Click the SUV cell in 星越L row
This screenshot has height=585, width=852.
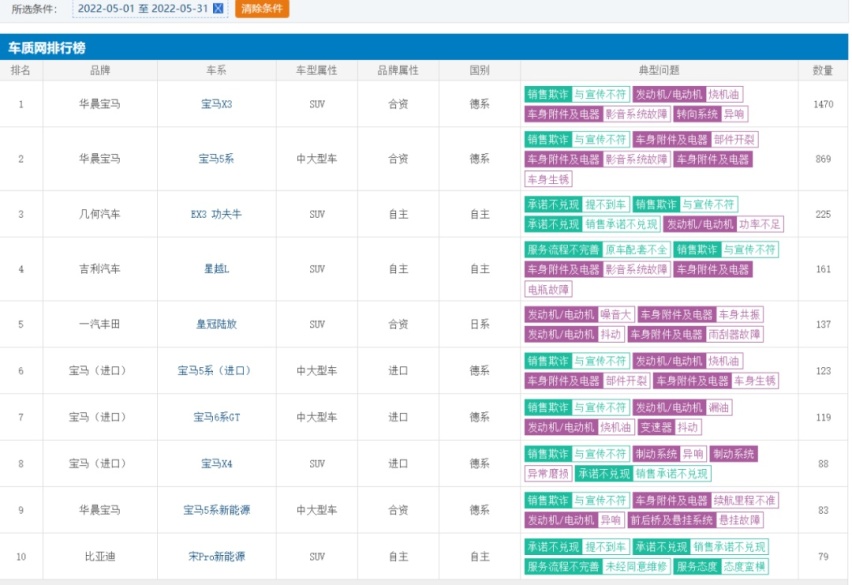(x=317, y=269)
